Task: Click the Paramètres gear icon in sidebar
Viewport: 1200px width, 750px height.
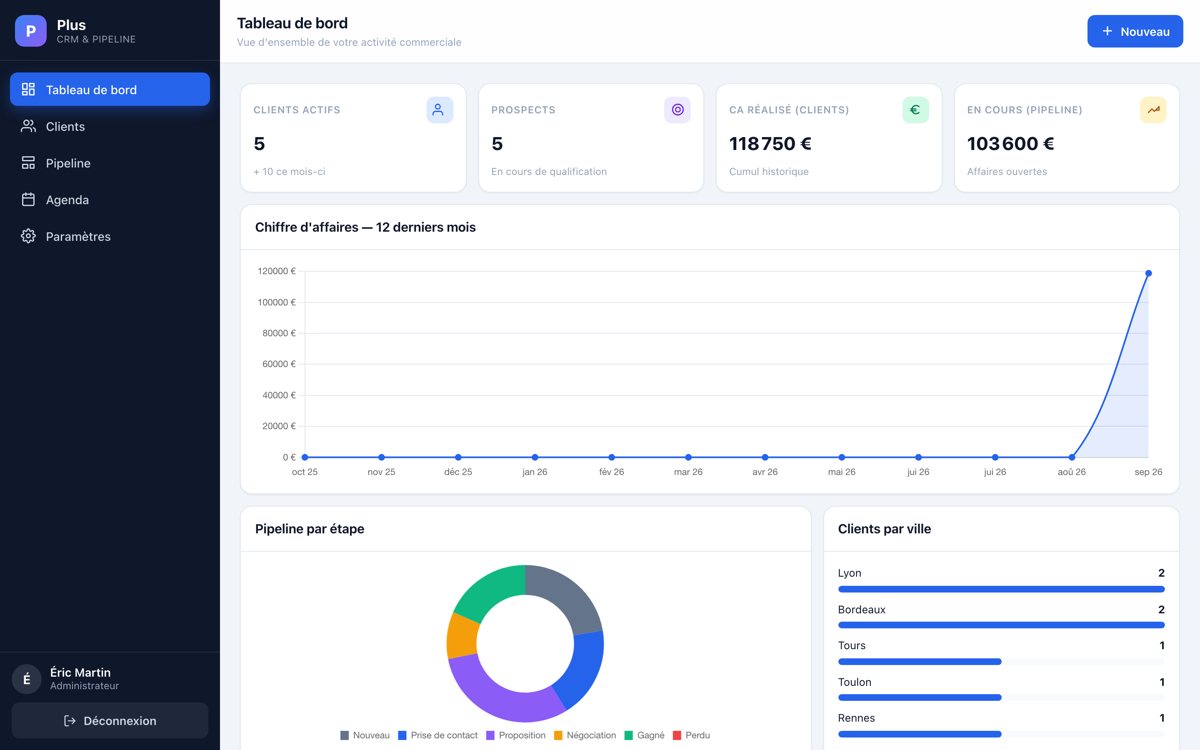Action: click(28, 236)
